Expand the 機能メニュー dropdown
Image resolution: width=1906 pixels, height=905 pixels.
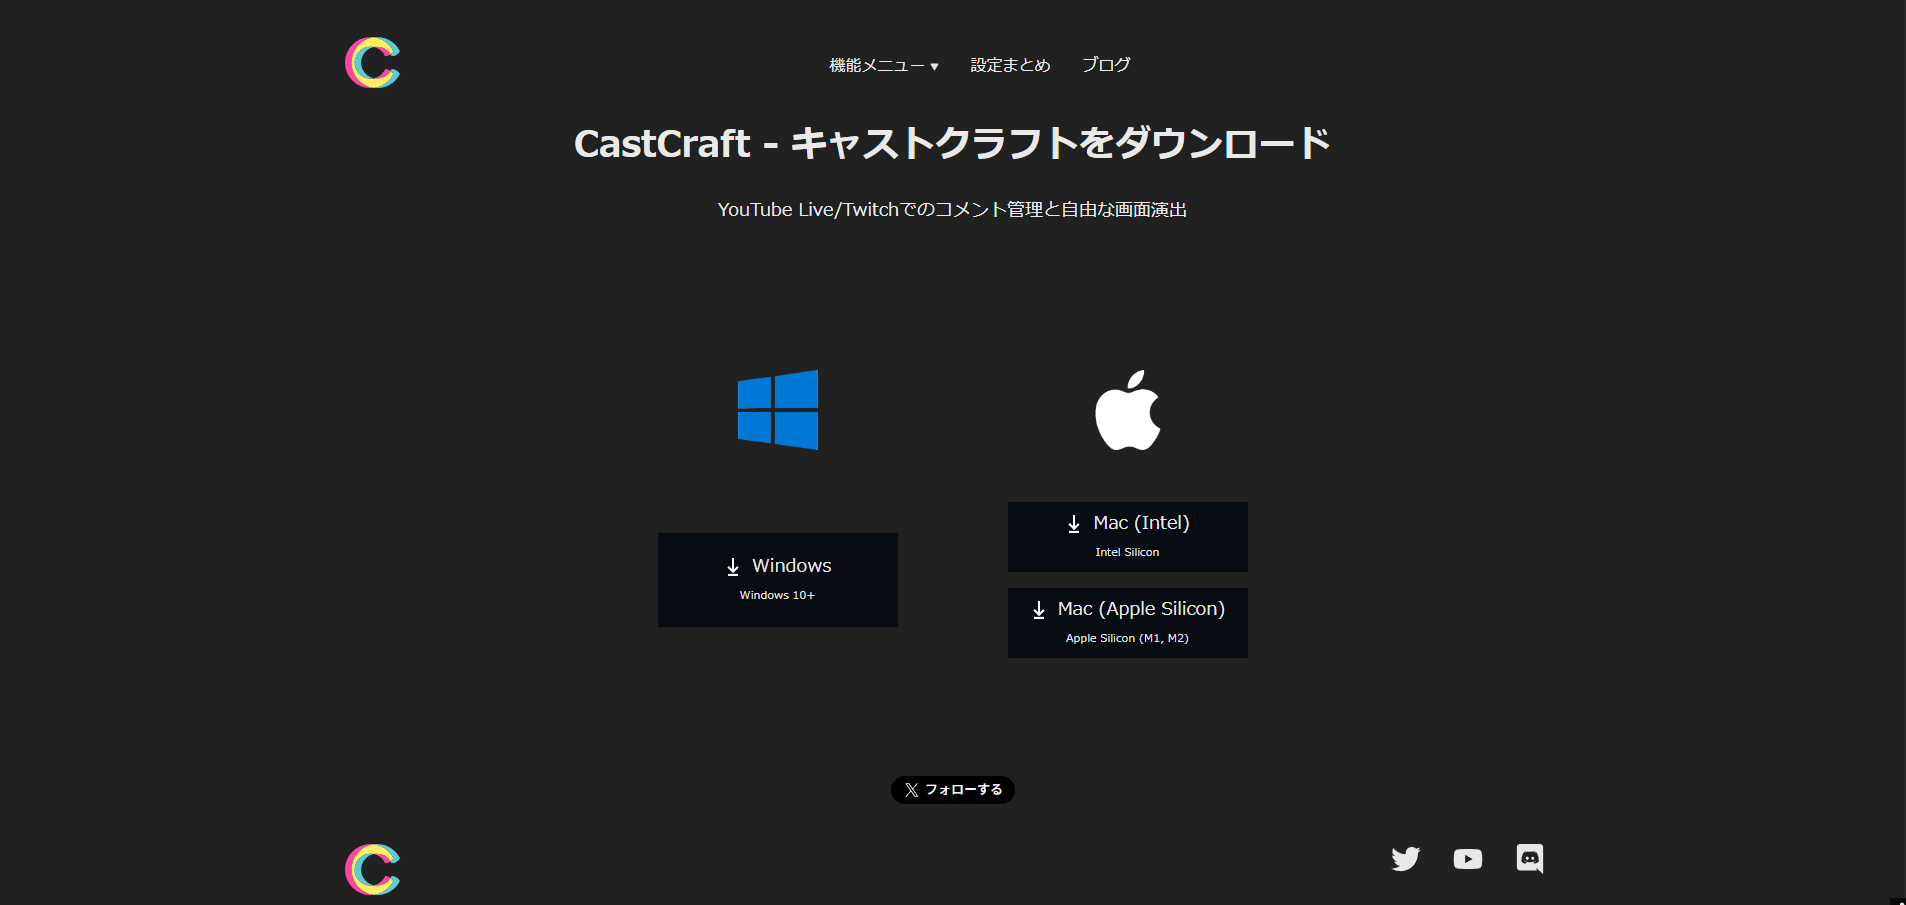(884, 65)
